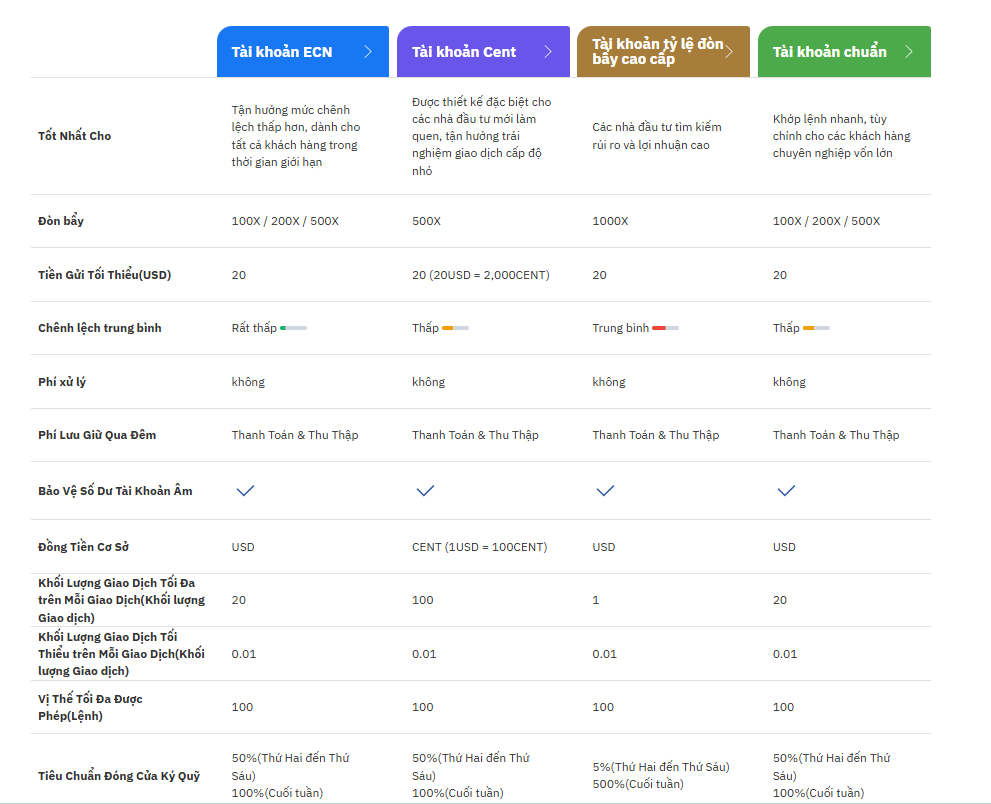The height and width of the screenshot is (804, 991).
Task: Open the Tài khoản ECN tab
Action: 282,52
